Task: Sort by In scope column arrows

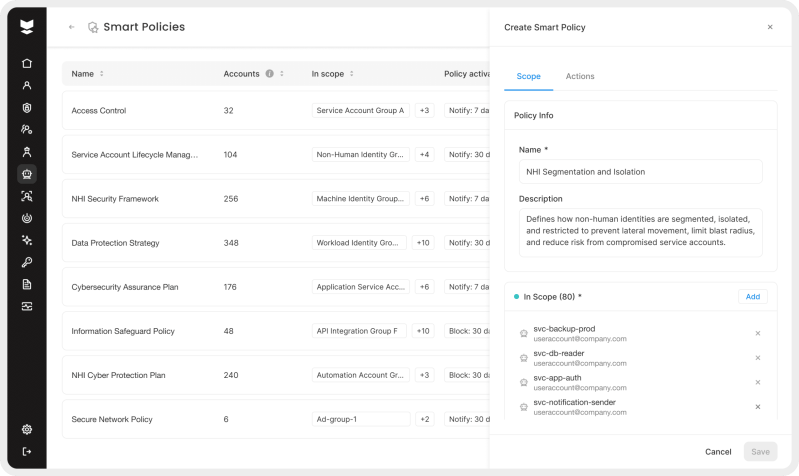Action: pos(352,73)
